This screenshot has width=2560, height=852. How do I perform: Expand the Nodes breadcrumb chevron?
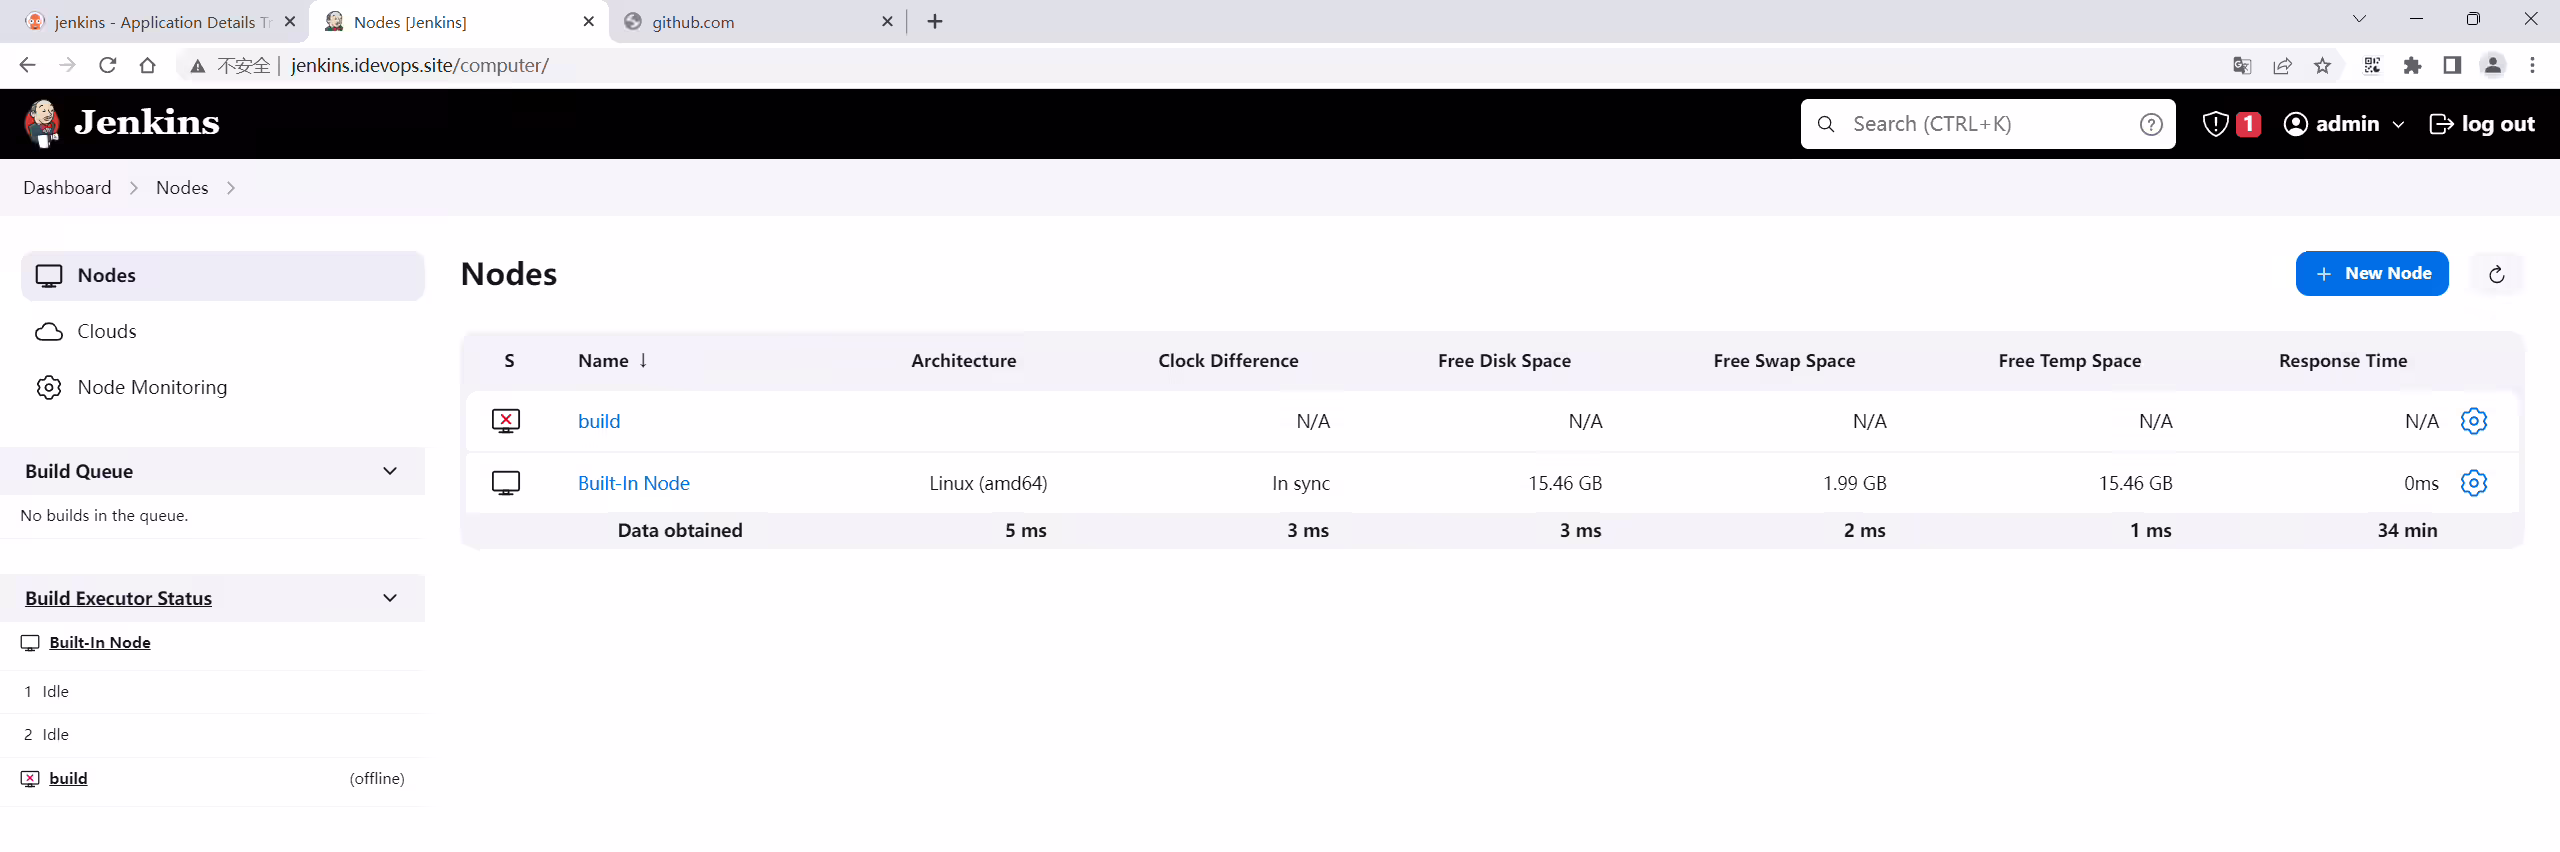coord(231,188)
